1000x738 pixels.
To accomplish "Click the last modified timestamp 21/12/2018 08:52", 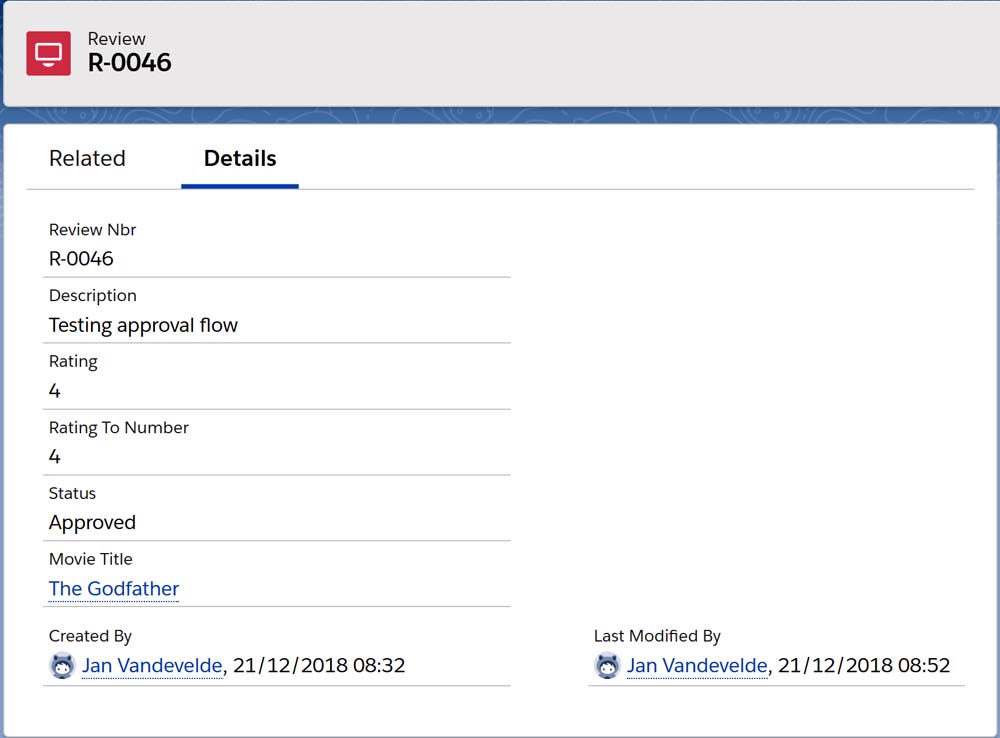I will point(864,666).
